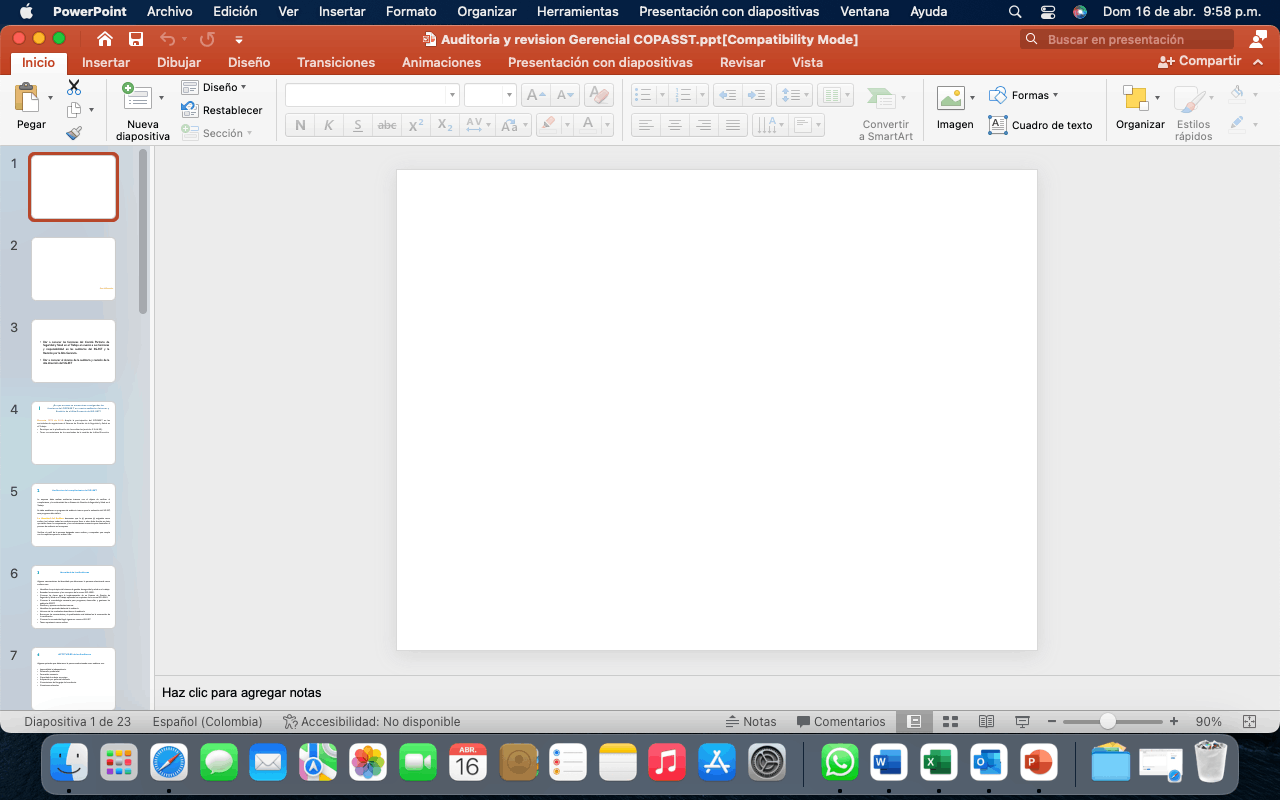Screen dimensions: 1280x800
Task: Toggle the Notas pane in status bar
Action: [750, 721]
